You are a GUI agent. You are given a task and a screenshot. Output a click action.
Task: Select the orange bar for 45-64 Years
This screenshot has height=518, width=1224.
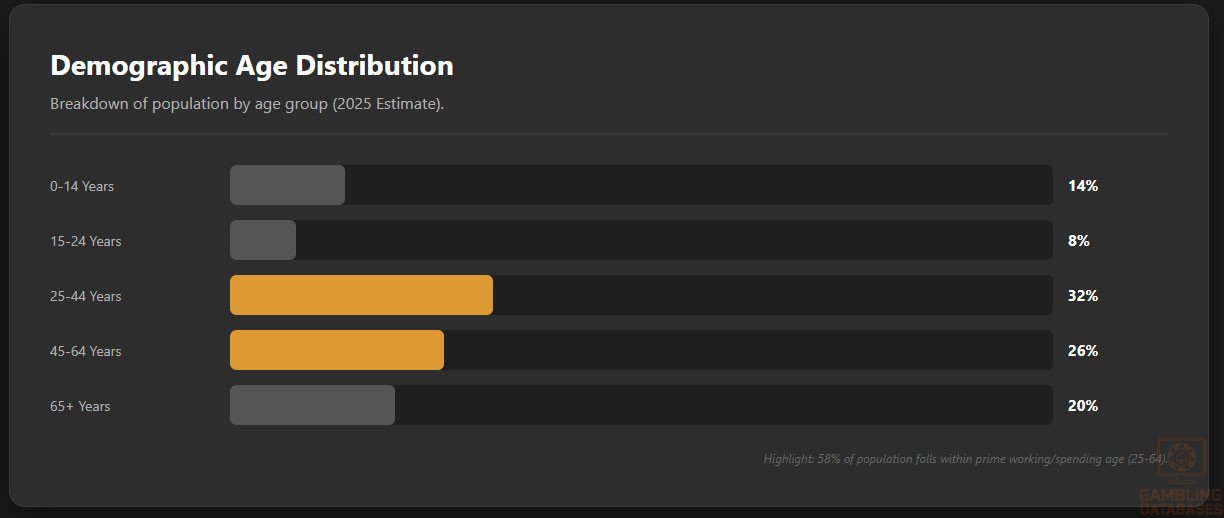tap(337, 350)
